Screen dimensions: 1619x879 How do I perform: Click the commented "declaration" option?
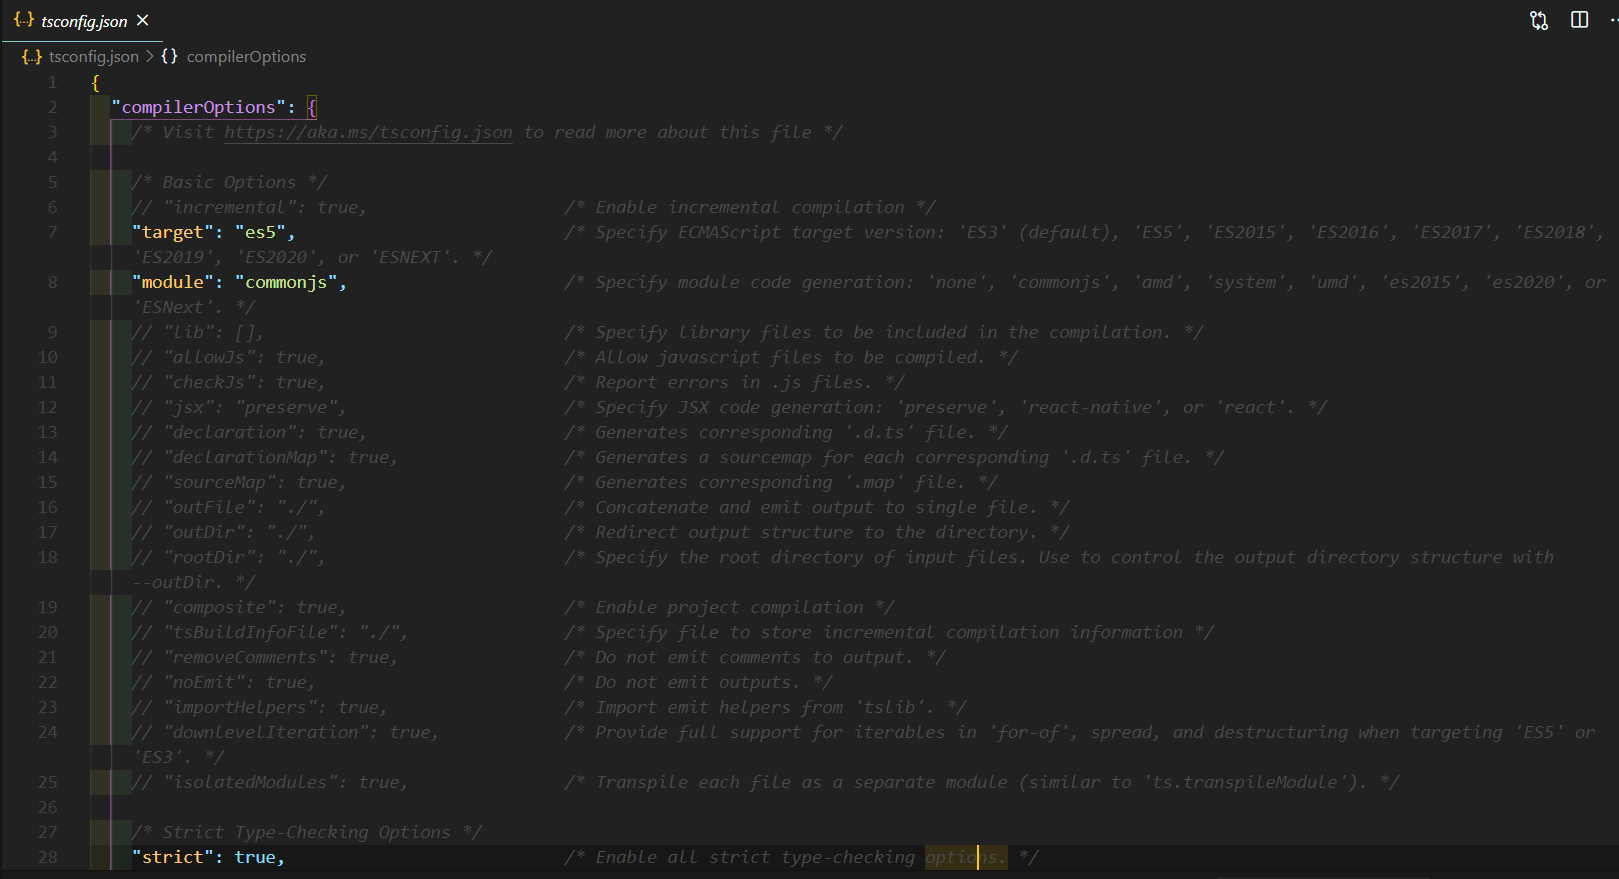(x=249, y=432)
